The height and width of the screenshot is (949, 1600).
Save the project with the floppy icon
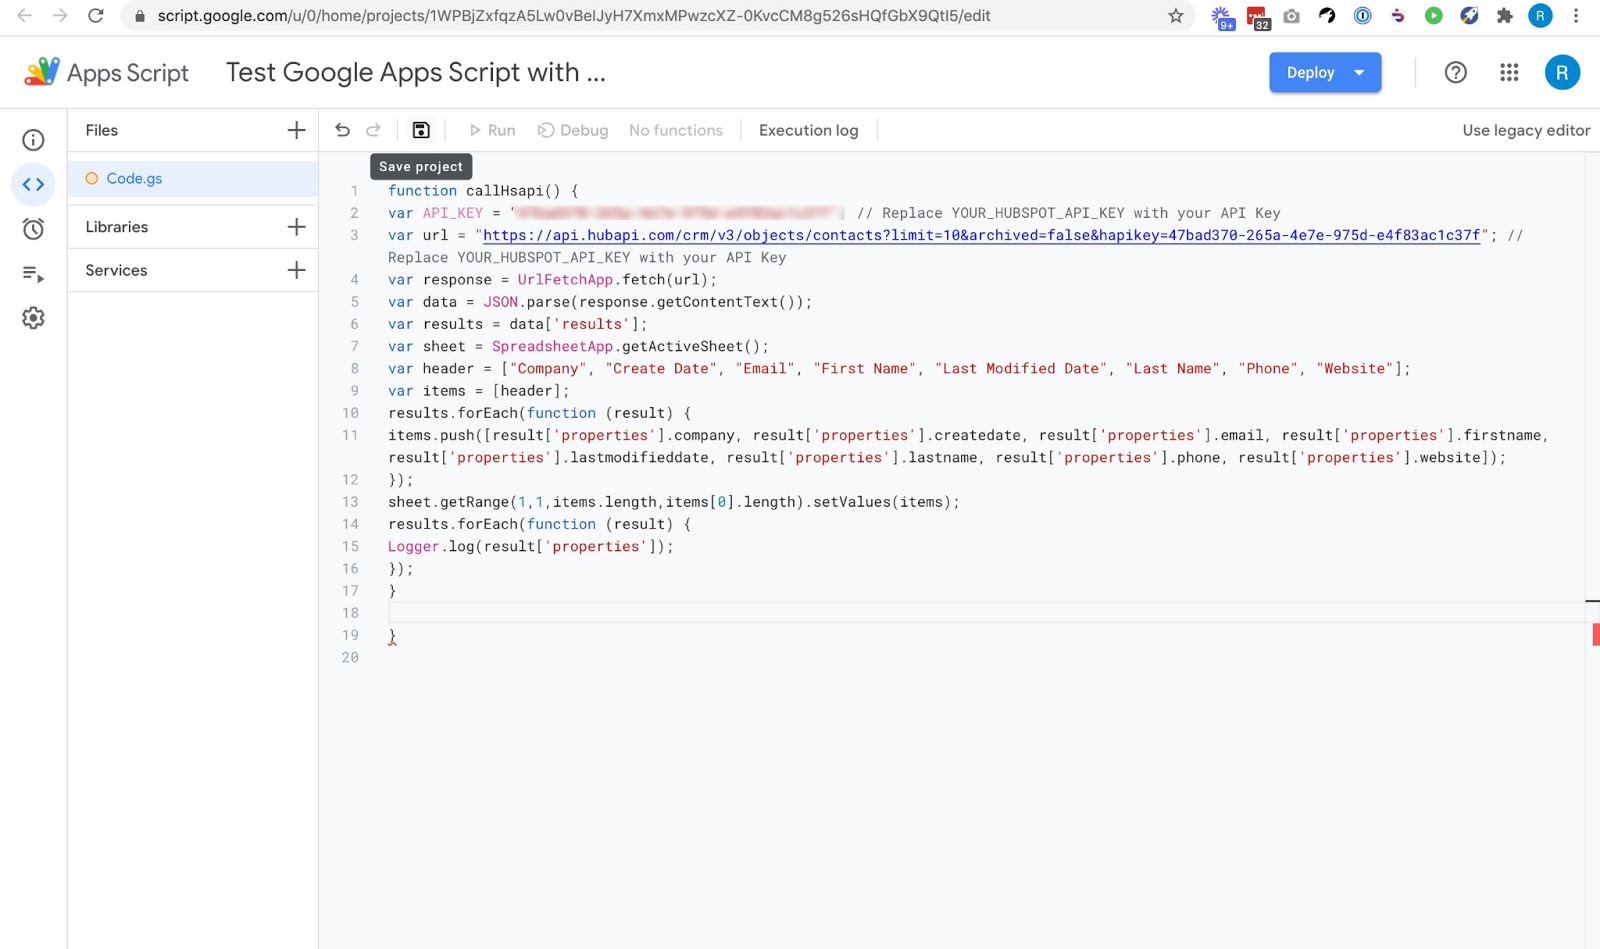click(x=421, y=130)
